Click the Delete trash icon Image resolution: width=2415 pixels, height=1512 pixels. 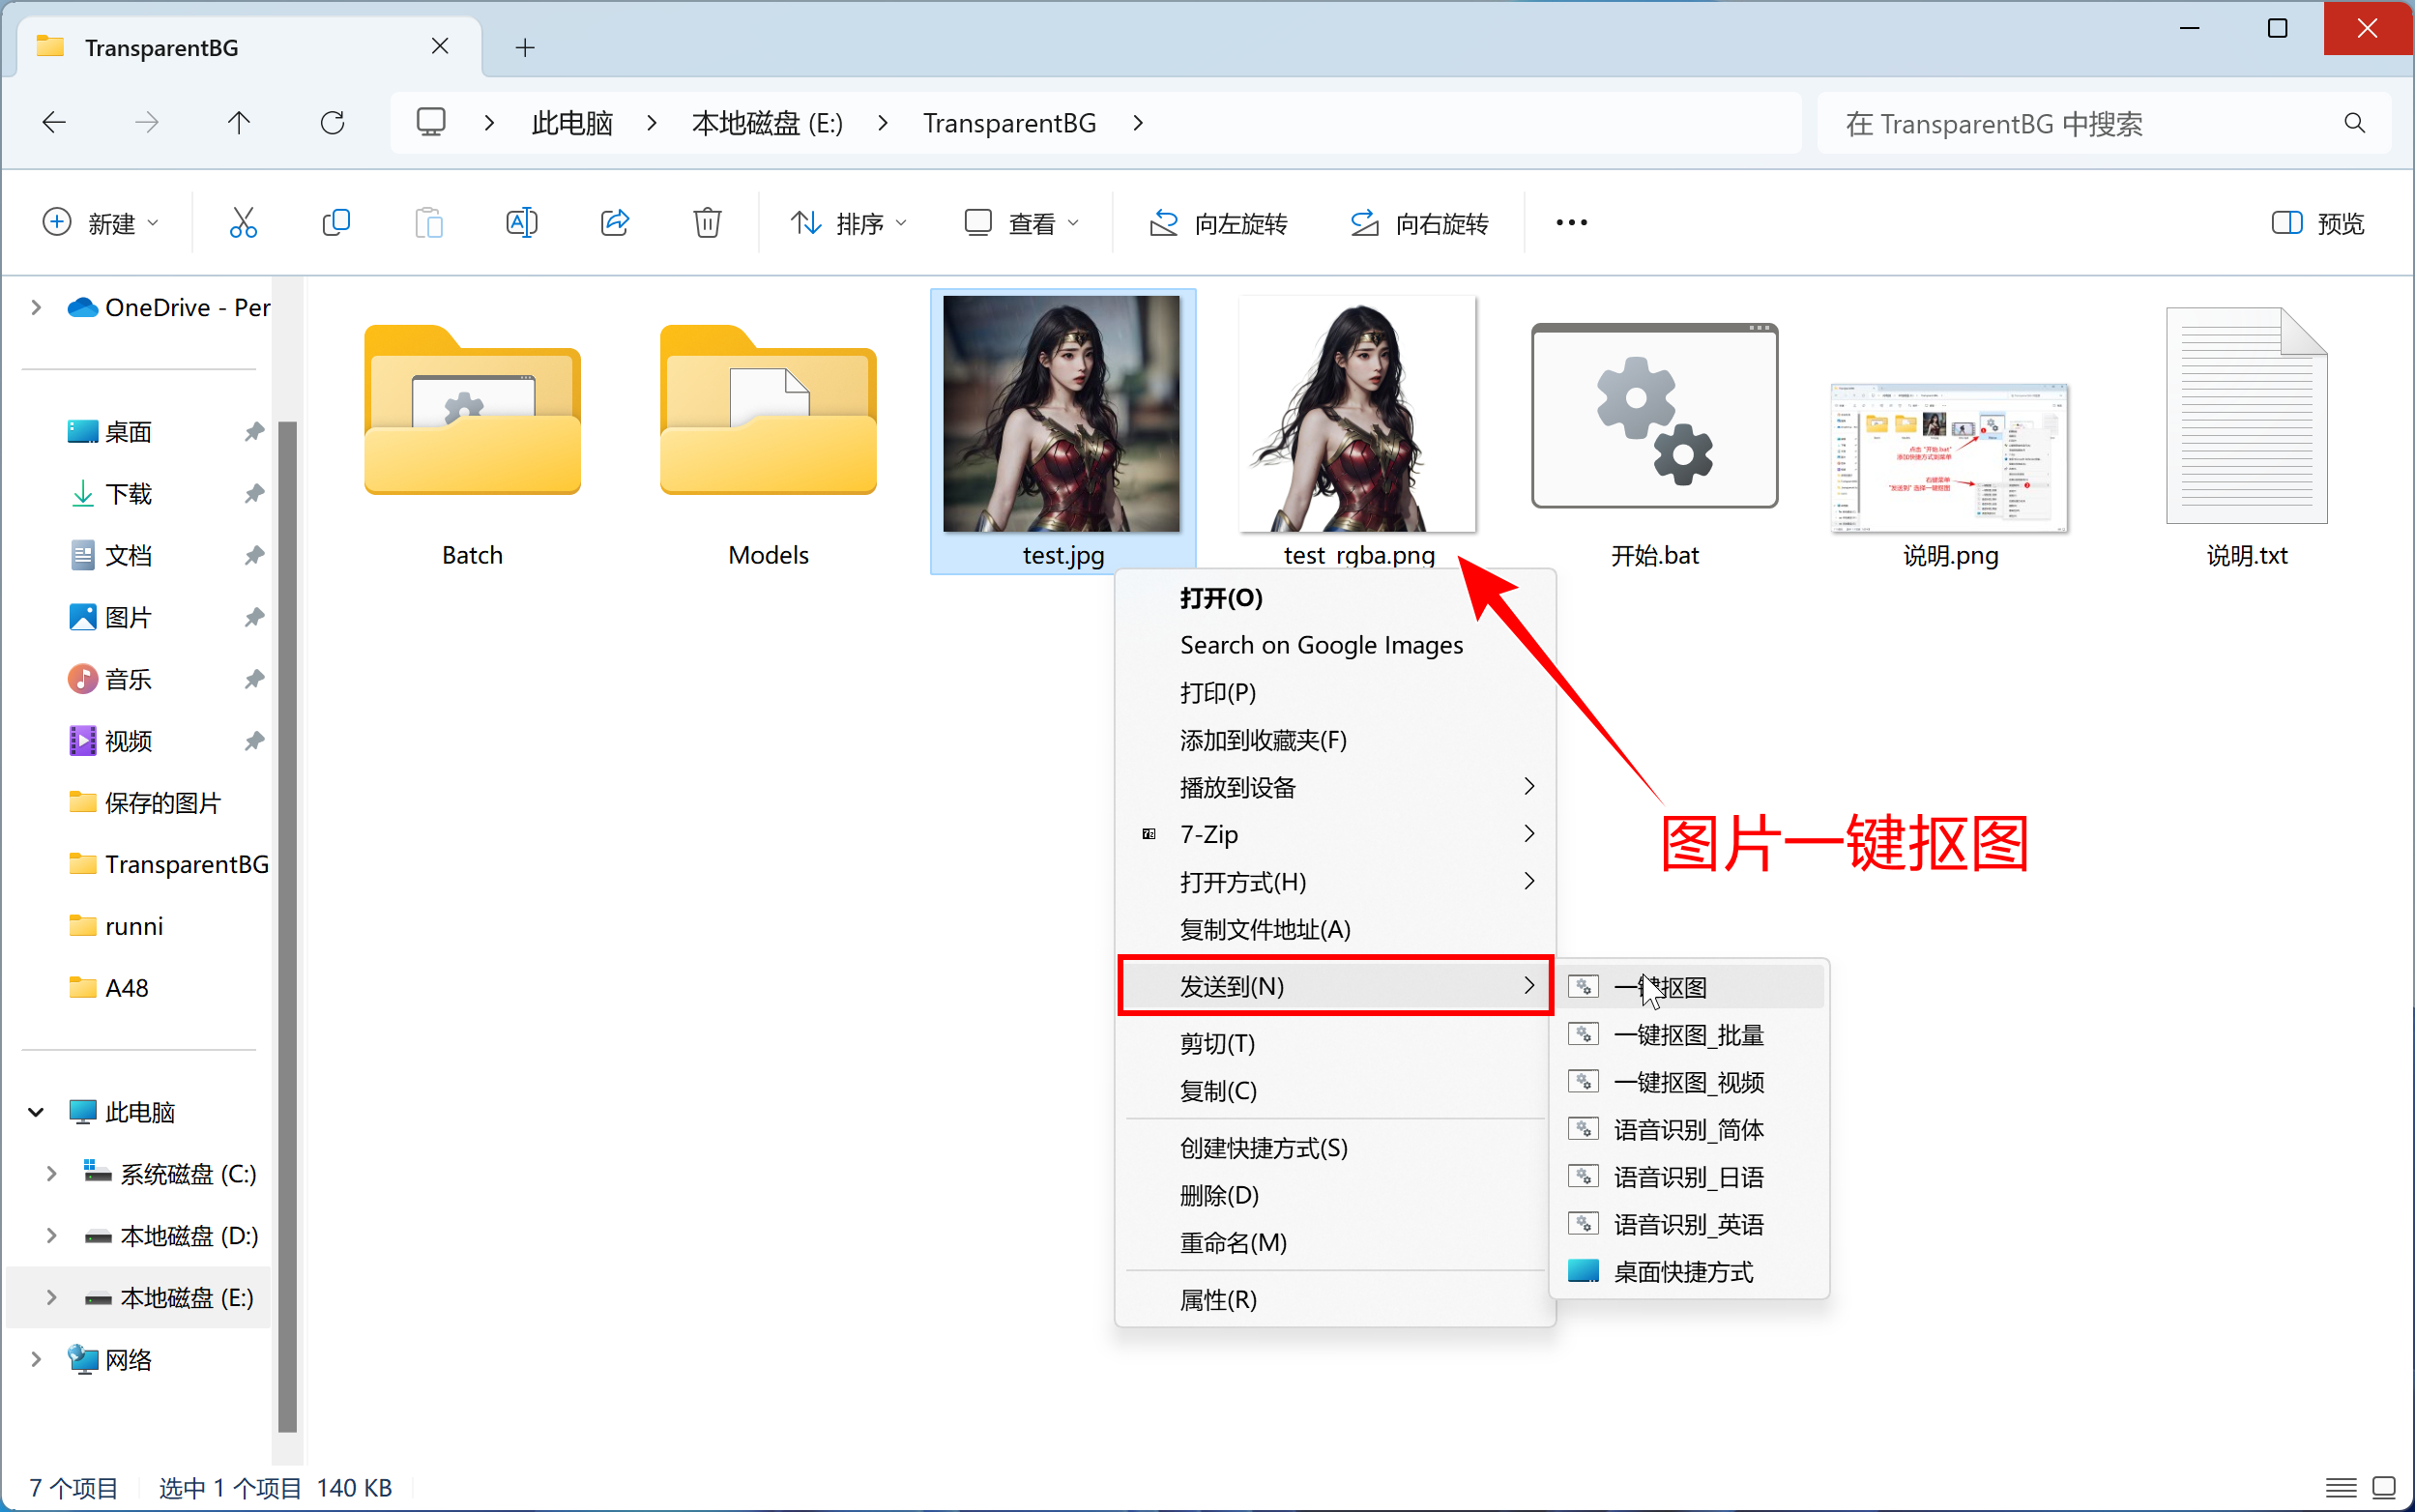pyautogui.click(x=707, y=222)
